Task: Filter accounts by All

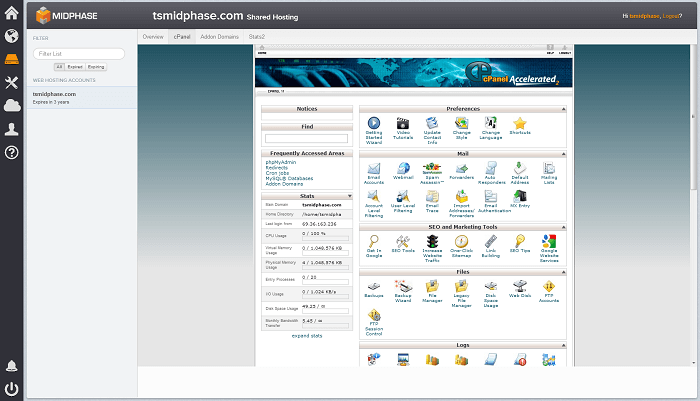Action: tap(59, 67)
